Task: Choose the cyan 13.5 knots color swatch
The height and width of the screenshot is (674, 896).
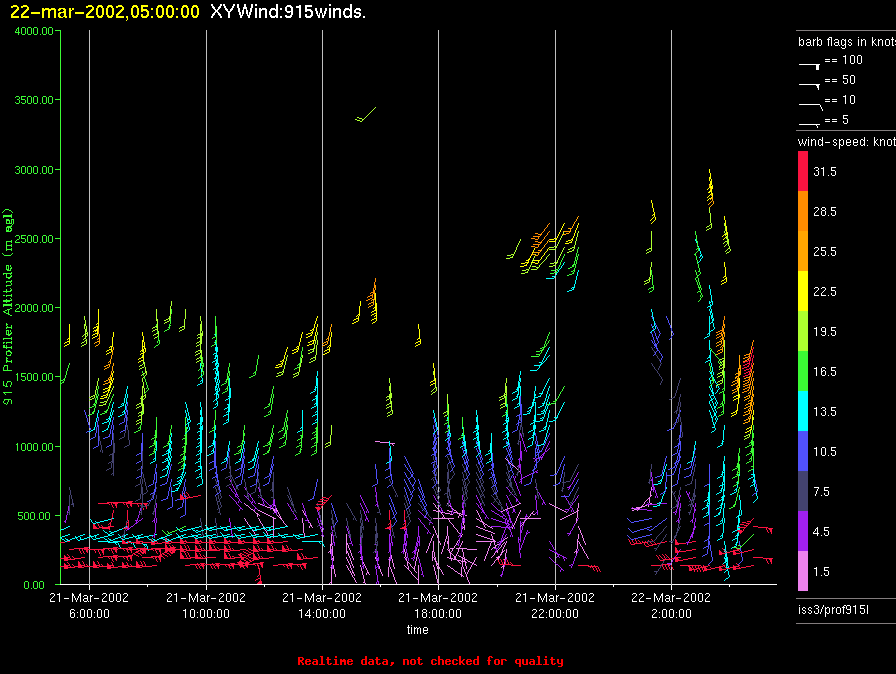Action: tap(802, 411)
